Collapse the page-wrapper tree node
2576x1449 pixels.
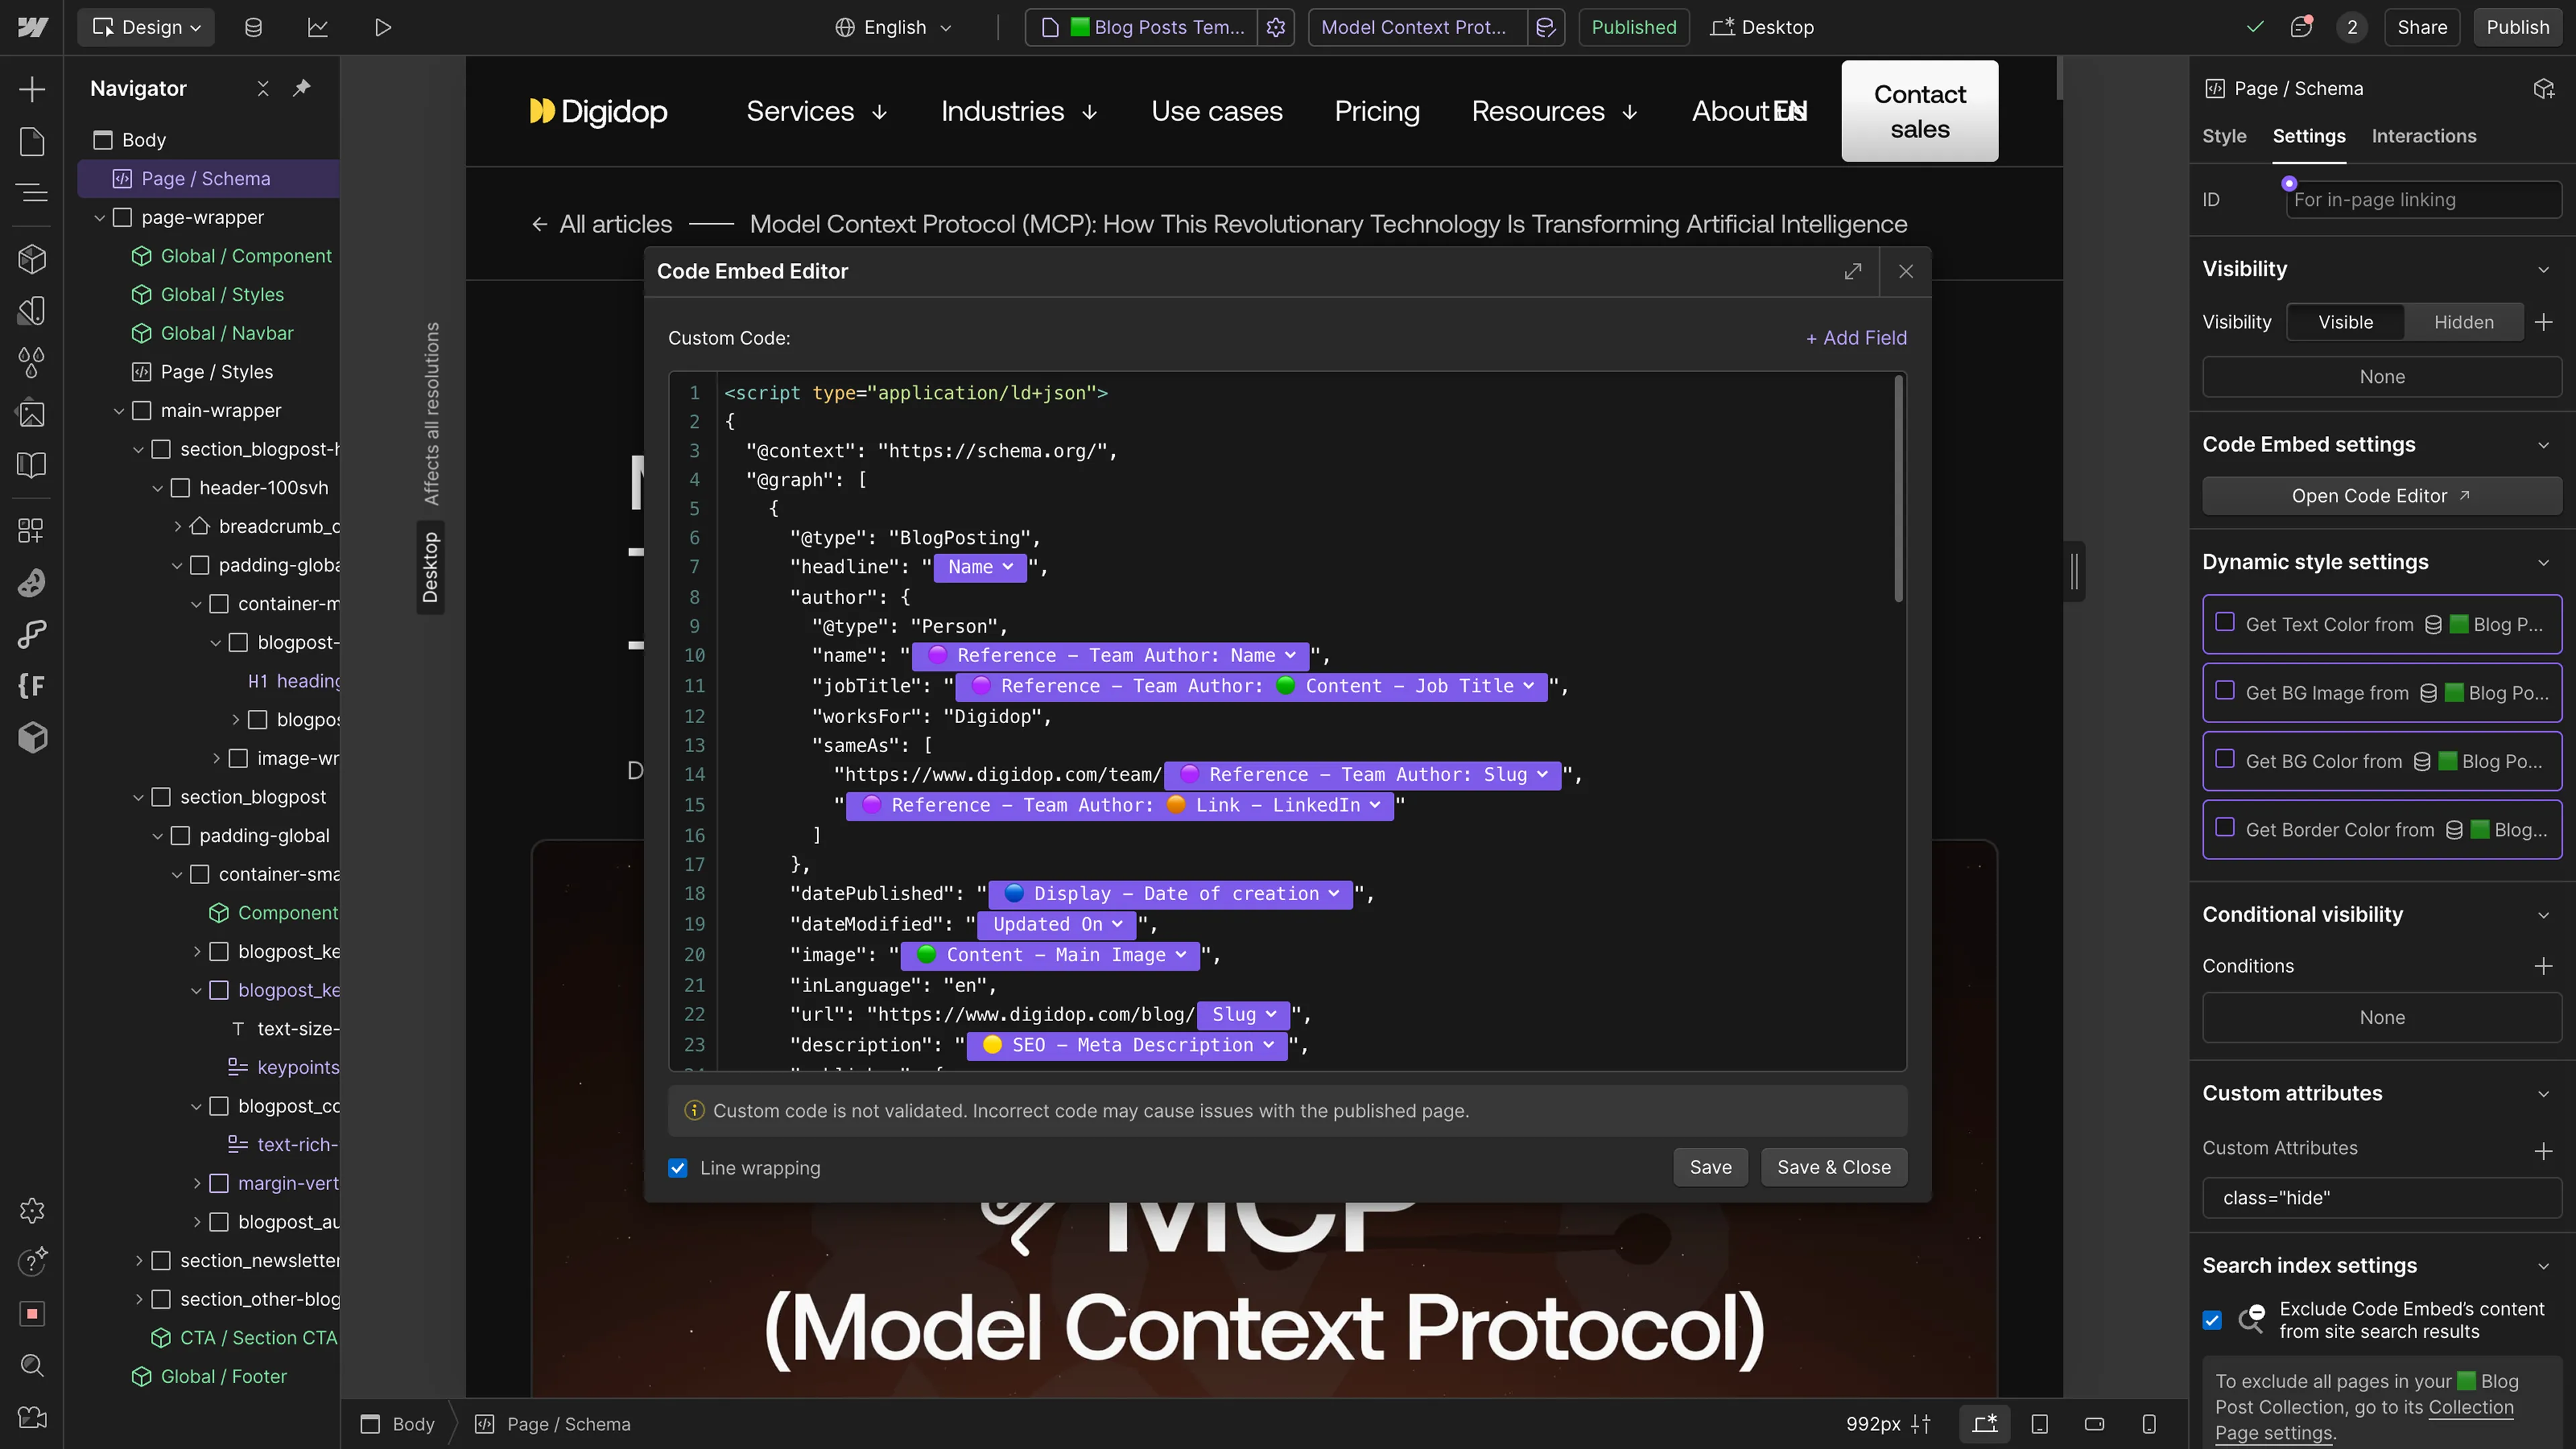coord(100,218)
